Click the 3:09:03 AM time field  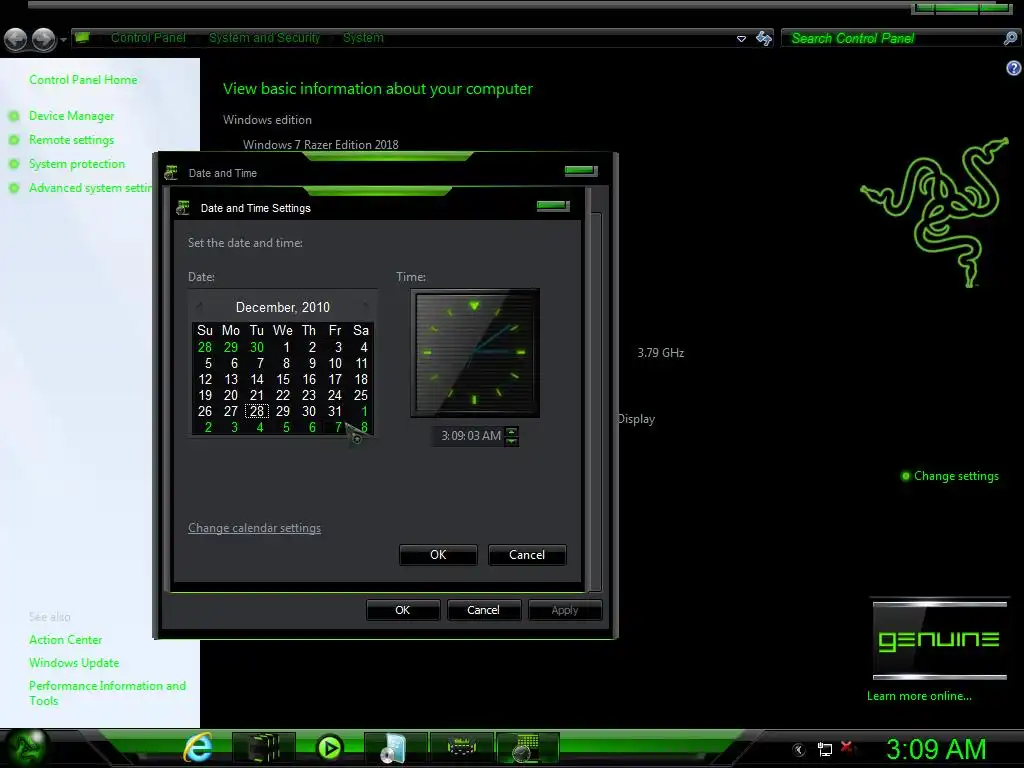(470, 436)
